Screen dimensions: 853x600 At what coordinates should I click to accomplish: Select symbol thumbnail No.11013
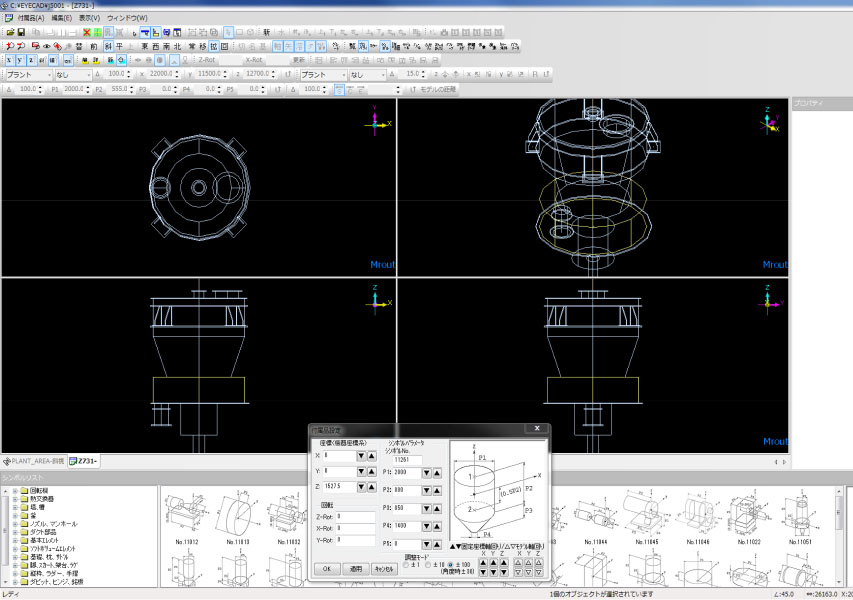[238, 517]
